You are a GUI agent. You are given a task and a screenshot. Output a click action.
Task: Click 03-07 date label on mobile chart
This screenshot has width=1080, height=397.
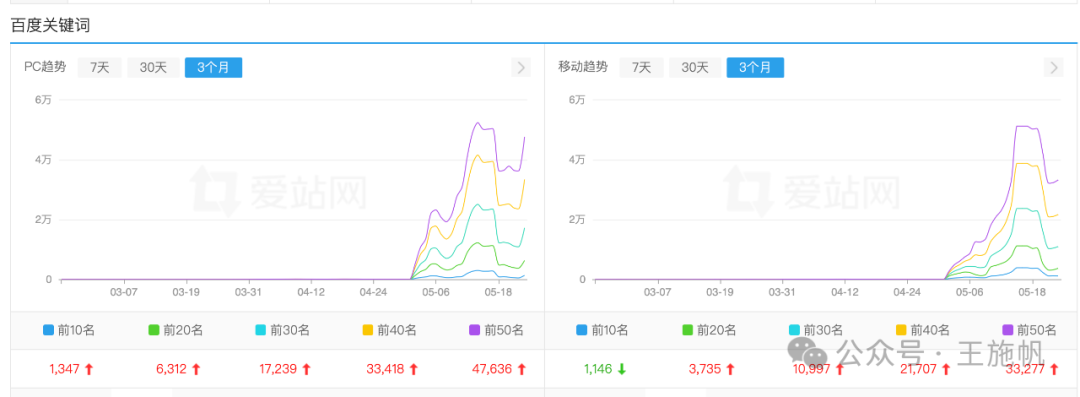(x=657, y=292)
